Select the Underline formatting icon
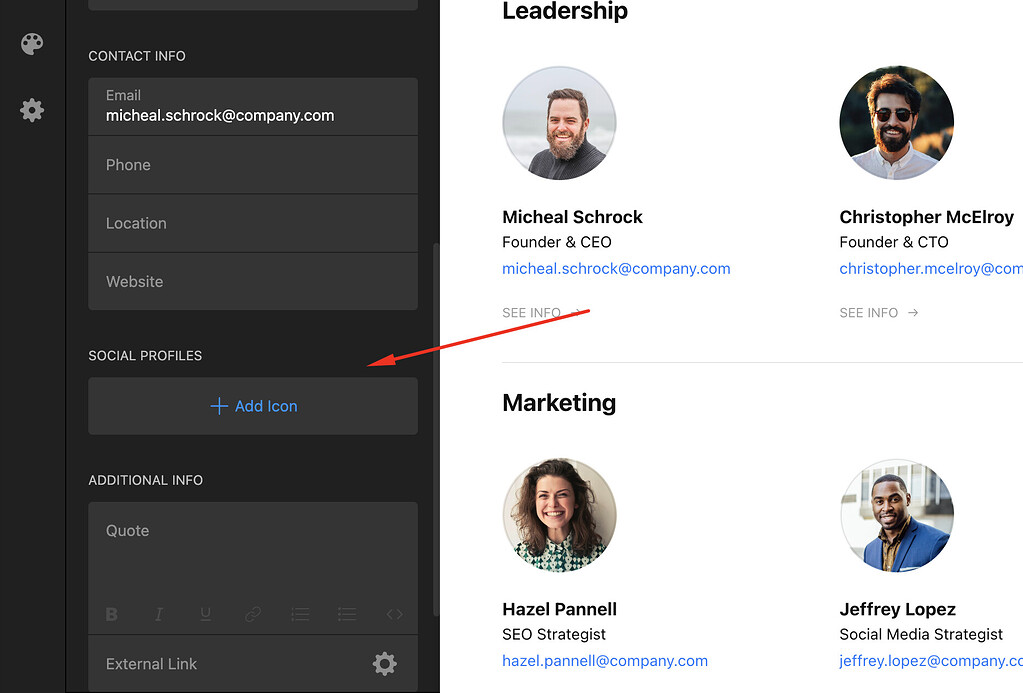1023x693 pixels. (205, 614)
